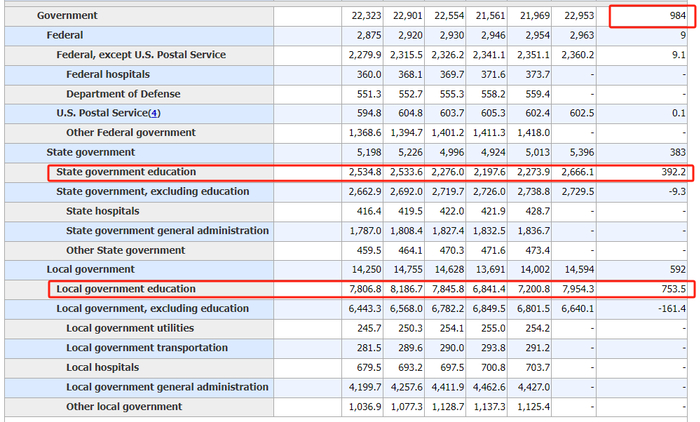Select the Local government transportation row label
This screenshot has height=422, width=700.
[x=145, y=348]
